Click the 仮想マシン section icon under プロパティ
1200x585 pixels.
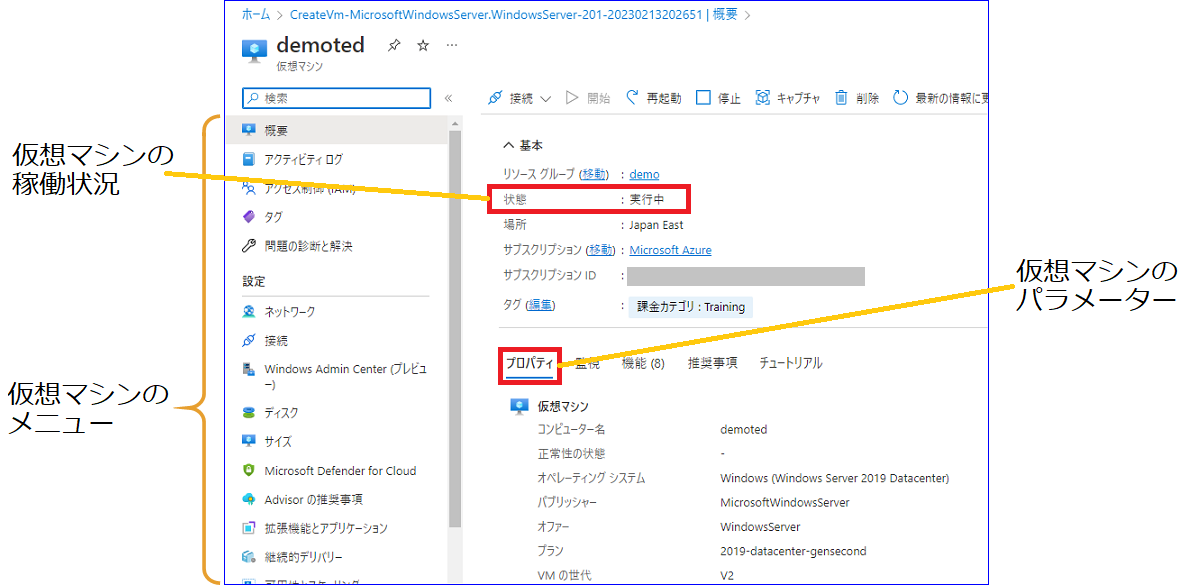(519, 406)
